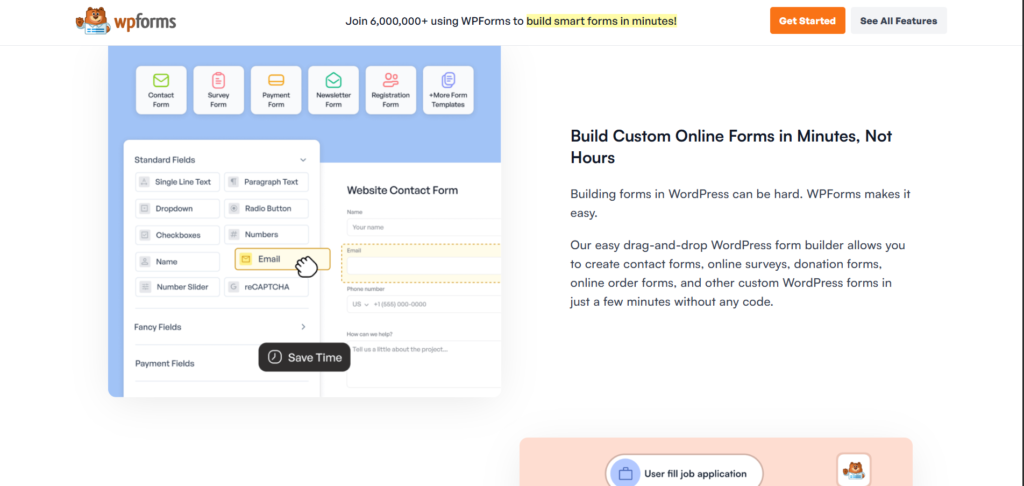The image size is (1024, 486).
Task: Click the clock icon in Save Time
Action: click(275, 357)
